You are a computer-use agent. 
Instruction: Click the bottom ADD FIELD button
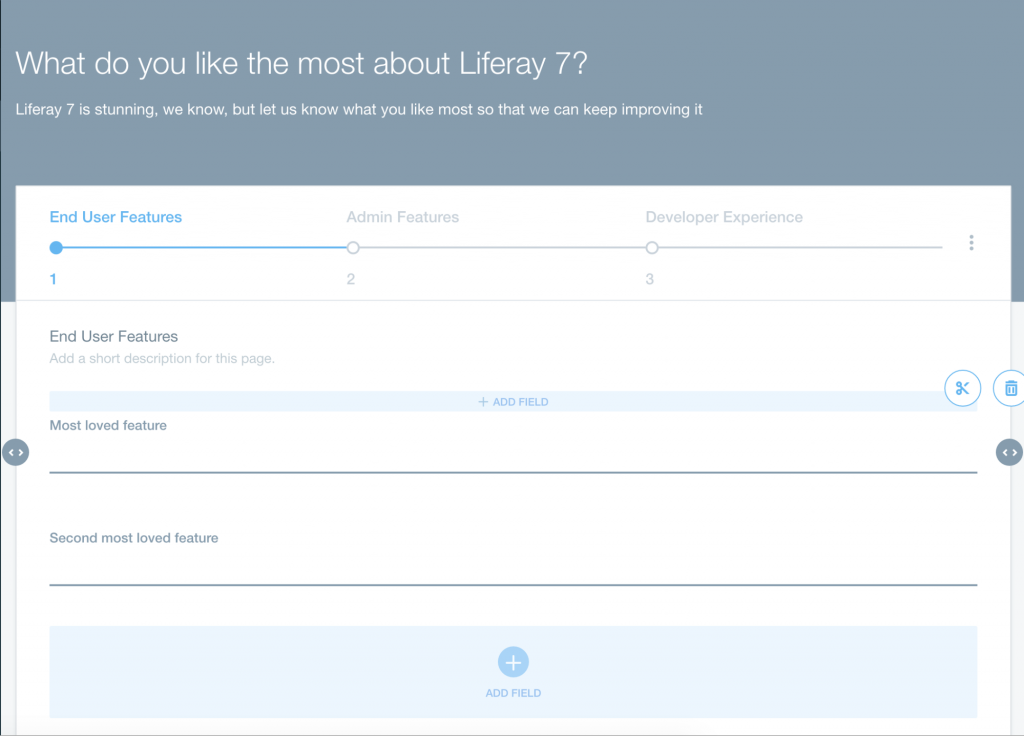[x=513, y=692]
